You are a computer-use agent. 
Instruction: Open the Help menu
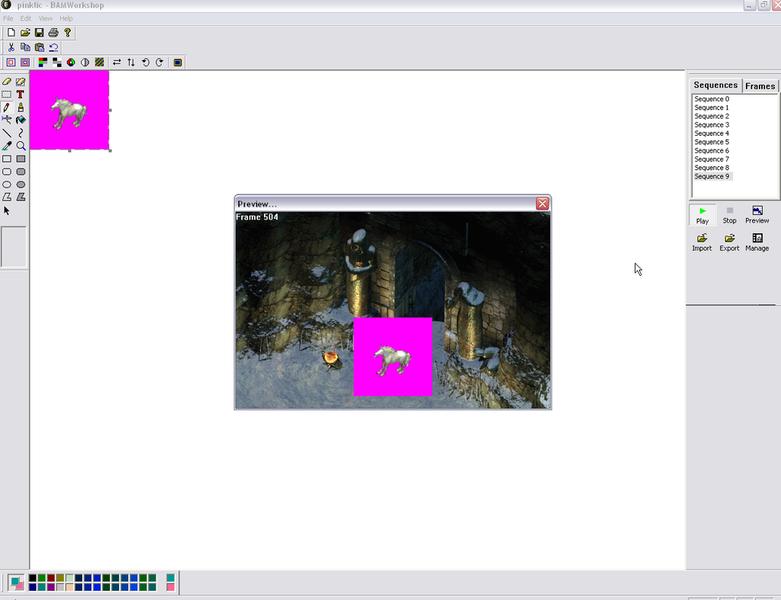click(x=66, y=18)
